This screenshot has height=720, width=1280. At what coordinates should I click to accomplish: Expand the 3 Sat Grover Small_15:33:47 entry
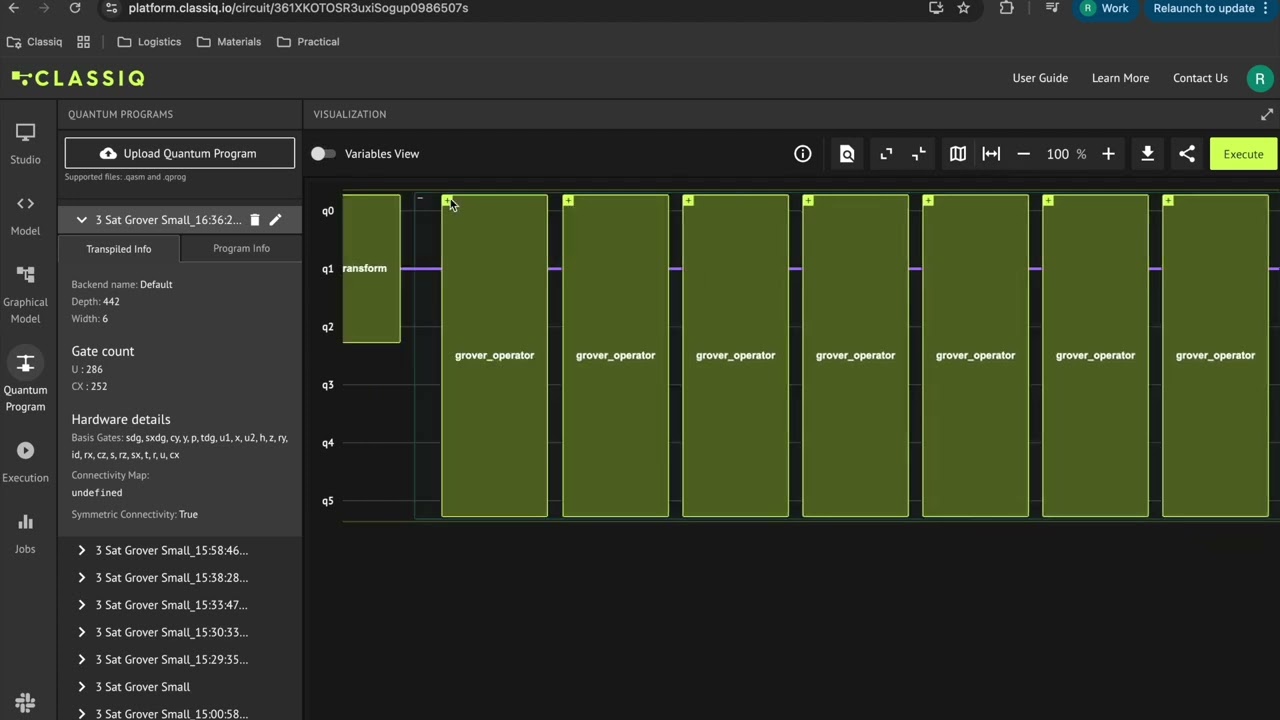82,605
